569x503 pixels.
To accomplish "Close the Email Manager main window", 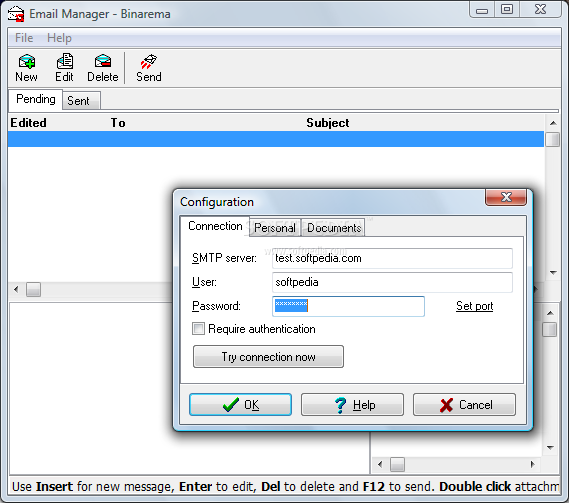I will (x=540, y=10).
